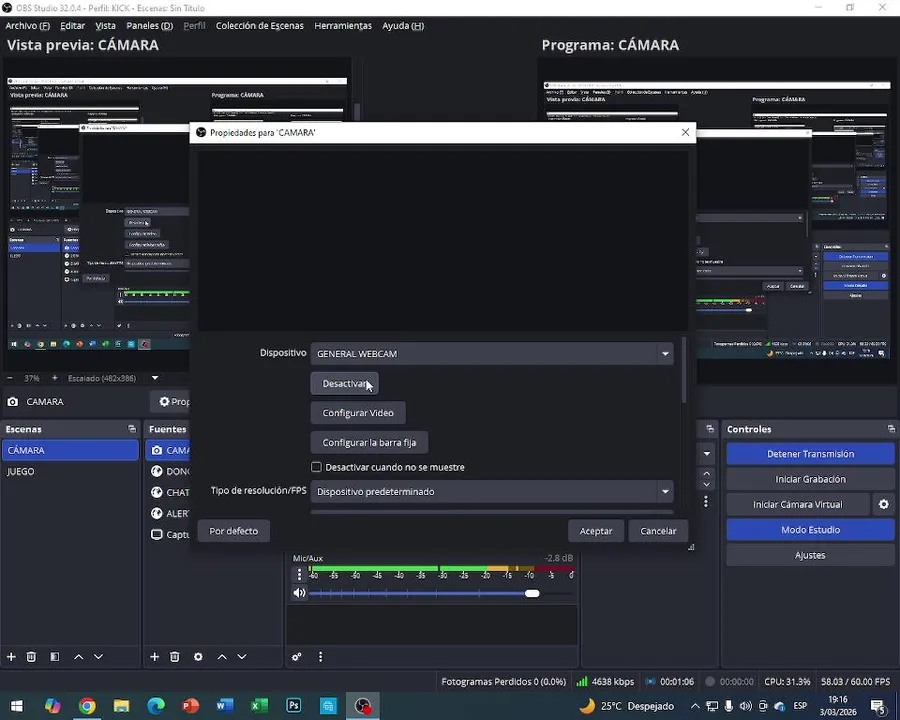Click Detener Transmisión button
The width and height of the screenshot is (900, 720).
pyautogui.click(x=810, y=454)
